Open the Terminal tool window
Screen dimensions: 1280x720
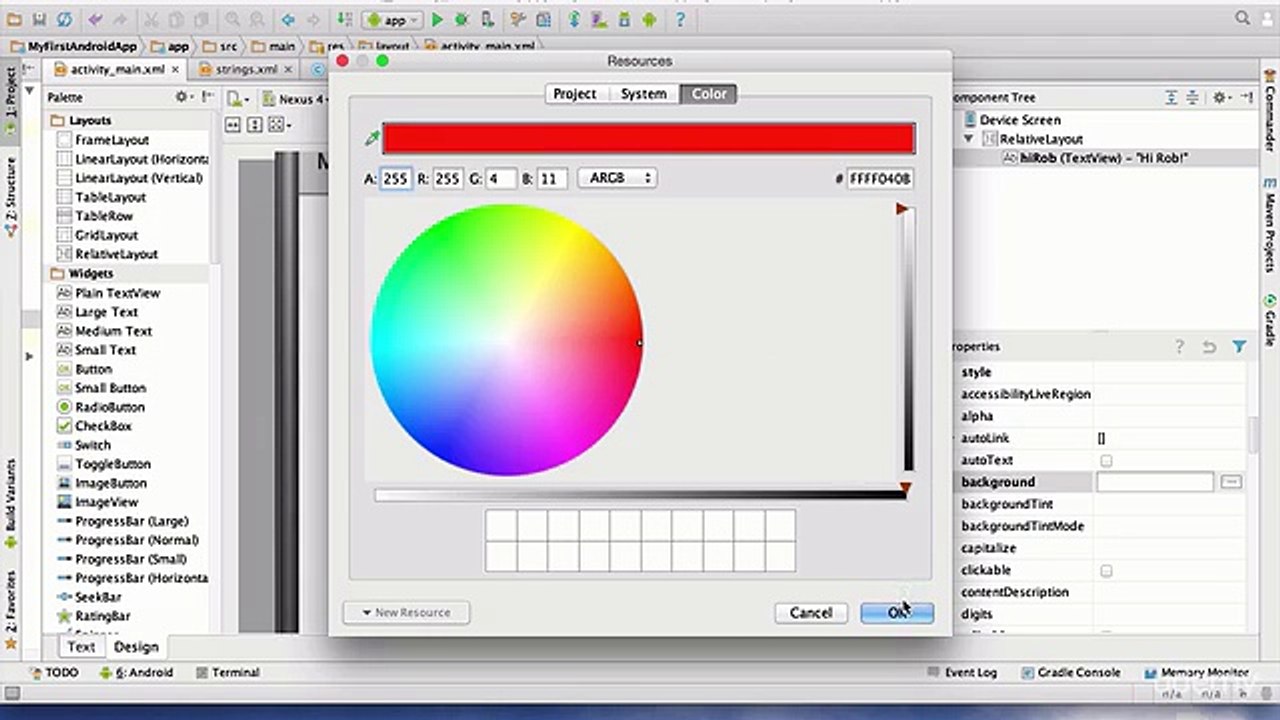point(227,673)
